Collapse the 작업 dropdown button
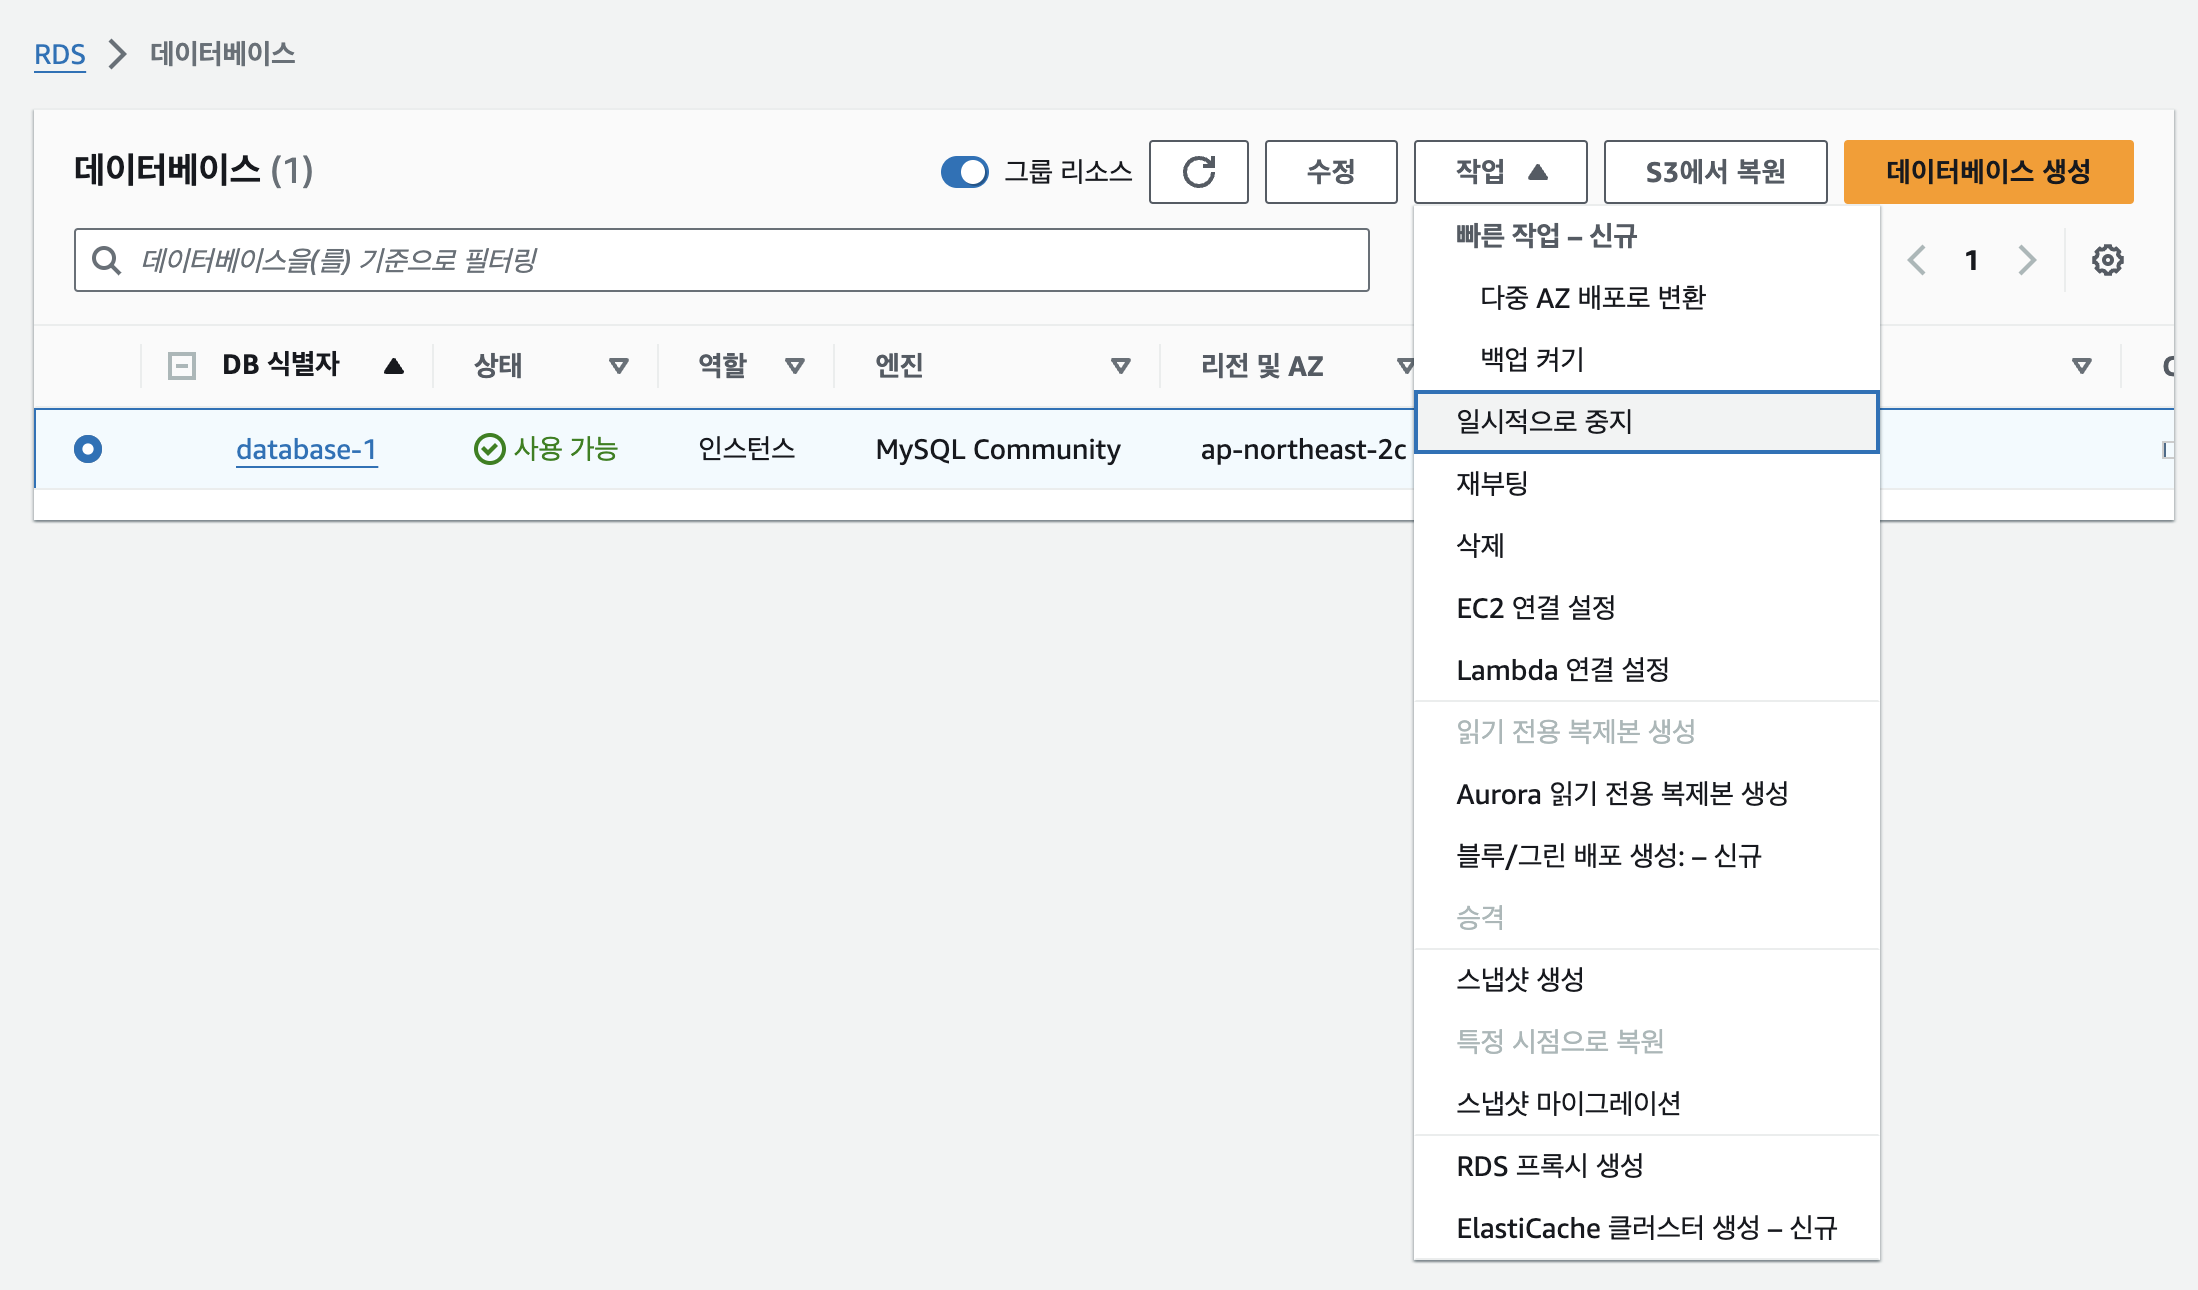The width and height of the screenshot is (2198, 1290). click(1499, 172)
